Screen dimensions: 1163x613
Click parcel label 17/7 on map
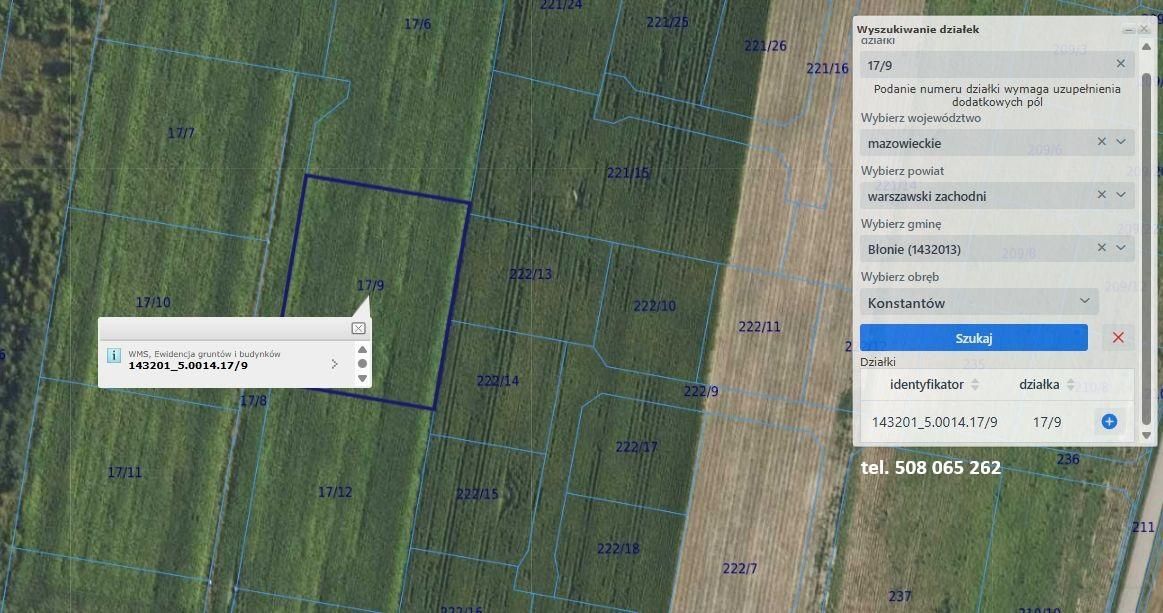pyautogui.click(x=181, y=133)
